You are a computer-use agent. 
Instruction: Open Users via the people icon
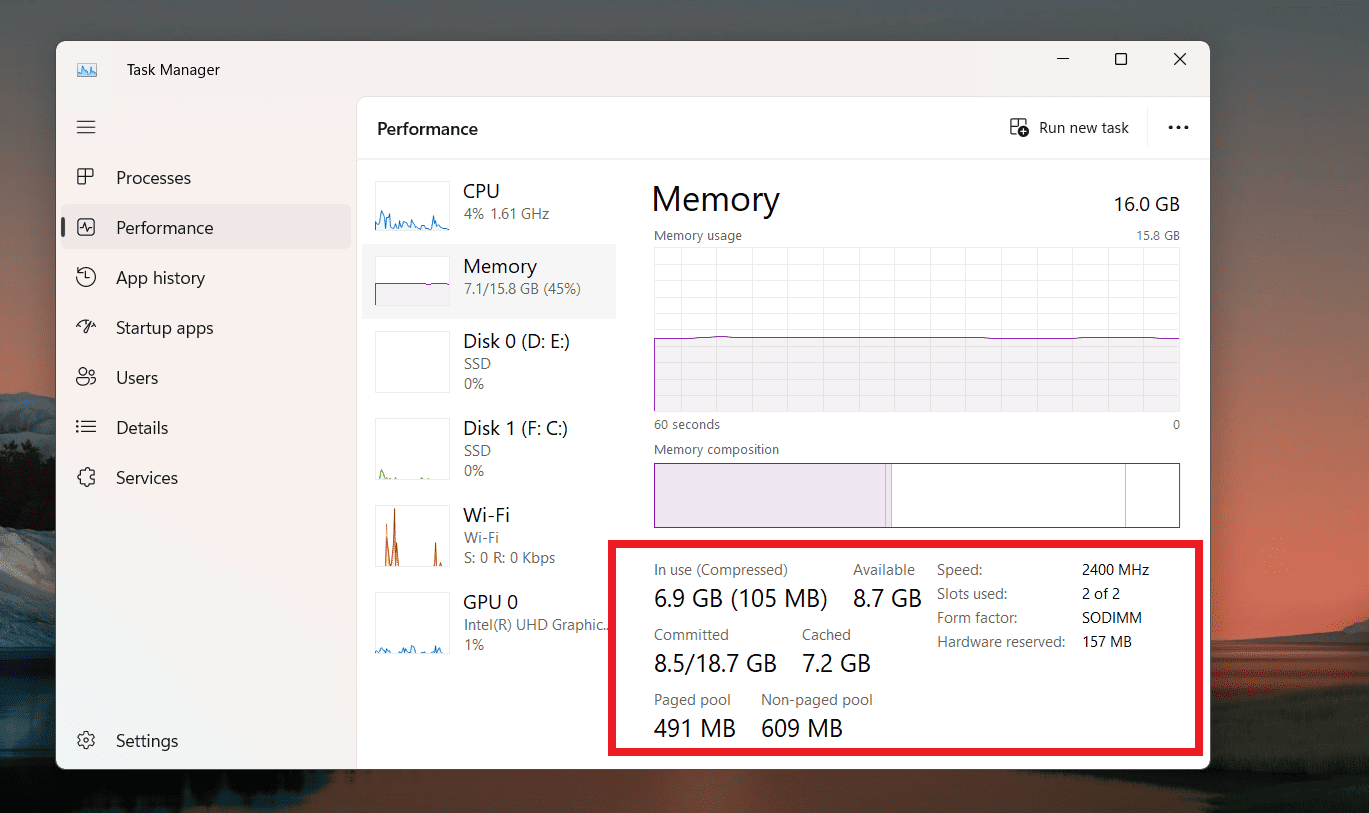[86, 377]
